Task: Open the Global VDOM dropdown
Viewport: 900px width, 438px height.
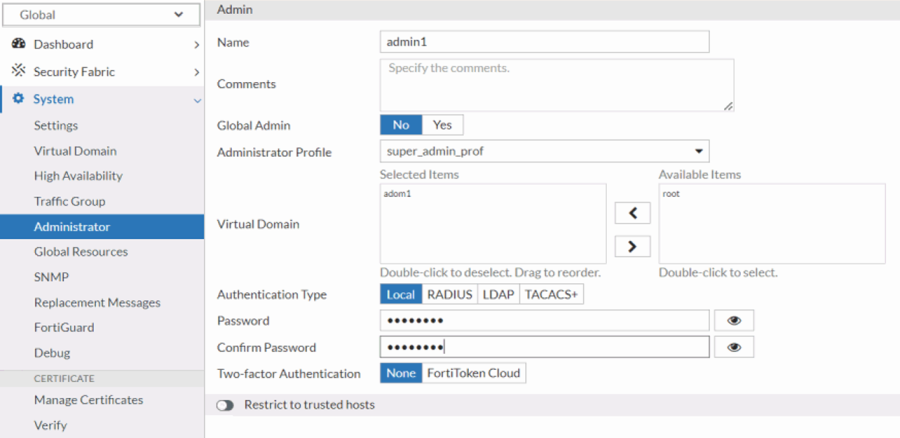Action: tap(102, 15)
